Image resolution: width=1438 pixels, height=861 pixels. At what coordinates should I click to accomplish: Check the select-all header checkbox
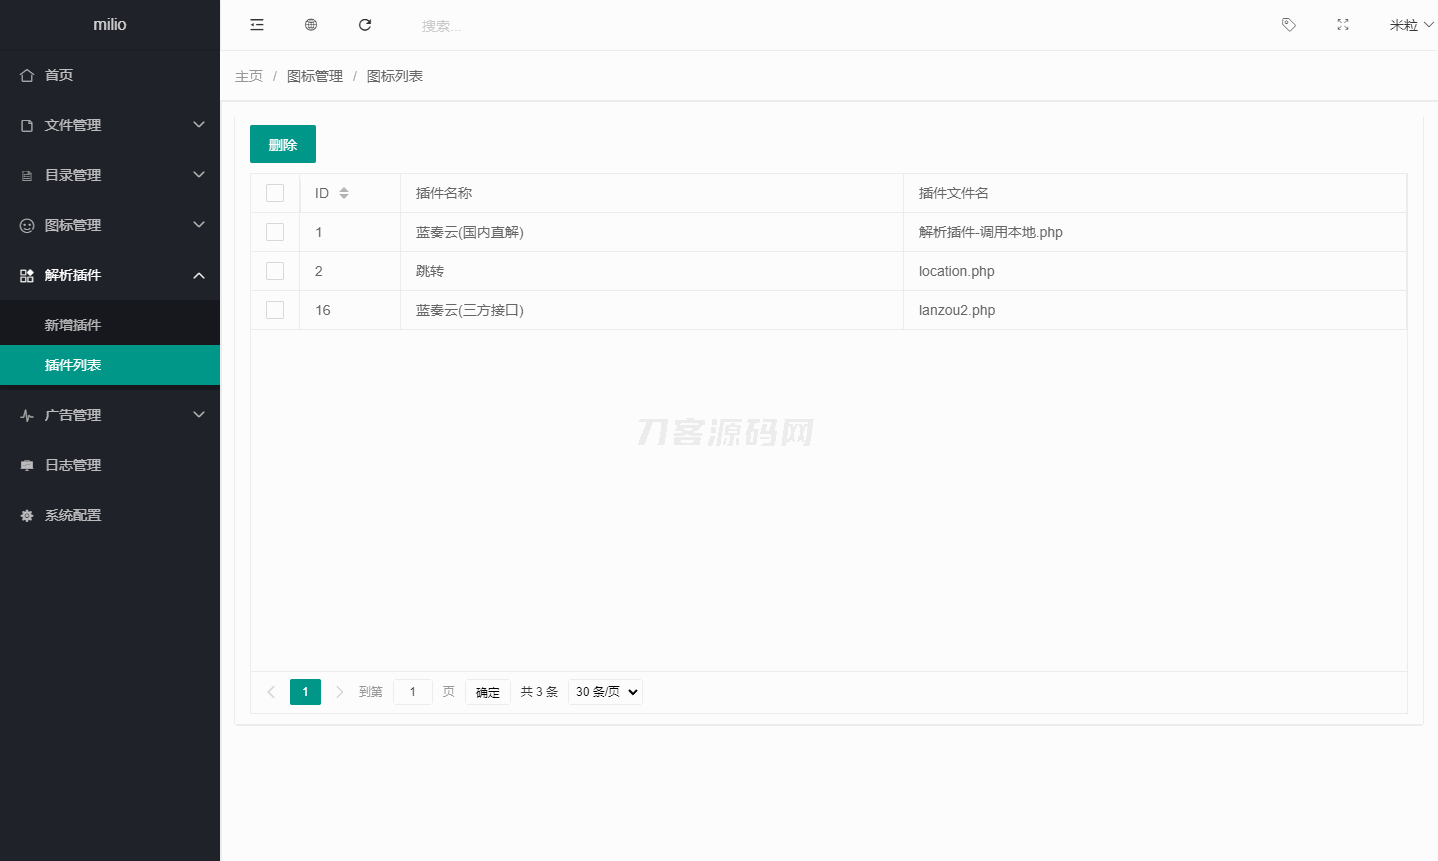(x=275, y=193)
